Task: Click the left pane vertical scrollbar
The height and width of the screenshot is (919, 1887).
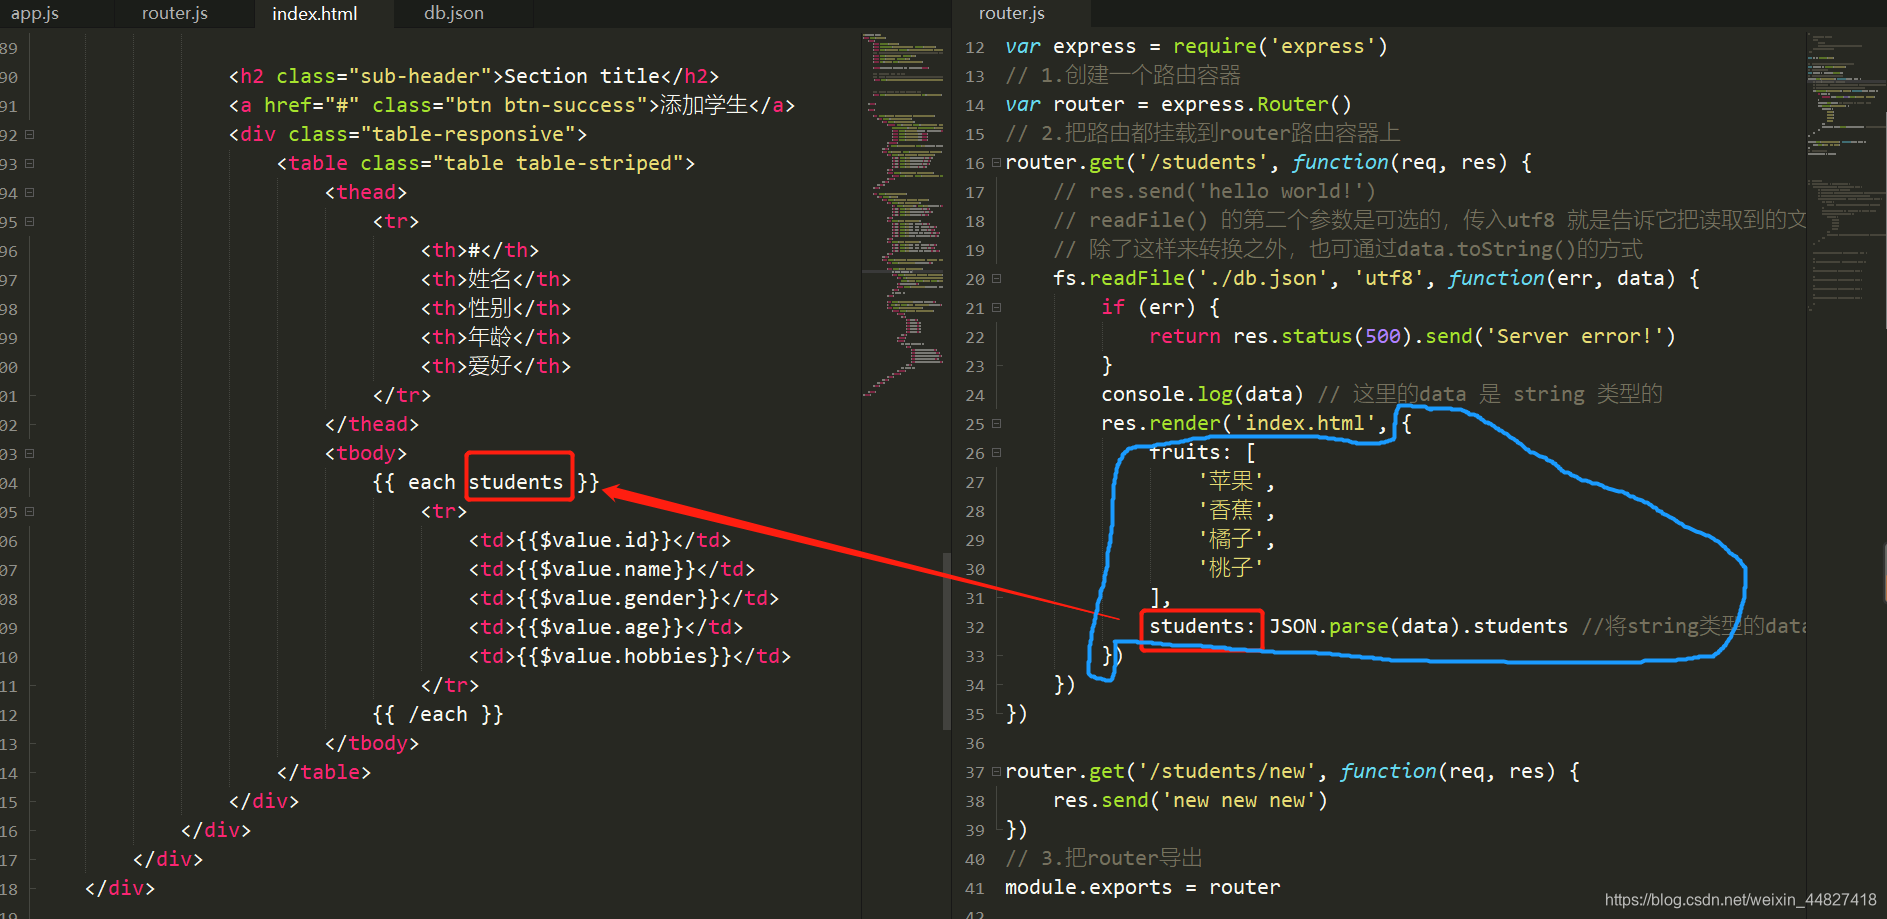Action: [946, 640]
